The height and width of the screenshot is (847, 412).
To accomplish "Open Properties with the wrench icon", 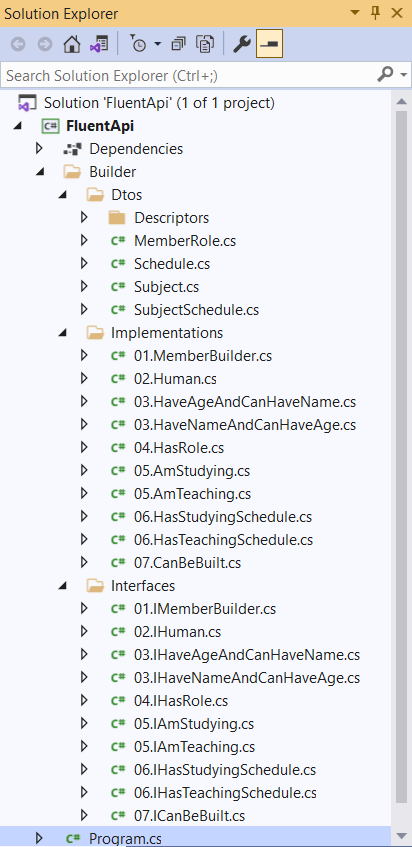I will (x=241, y=44).
